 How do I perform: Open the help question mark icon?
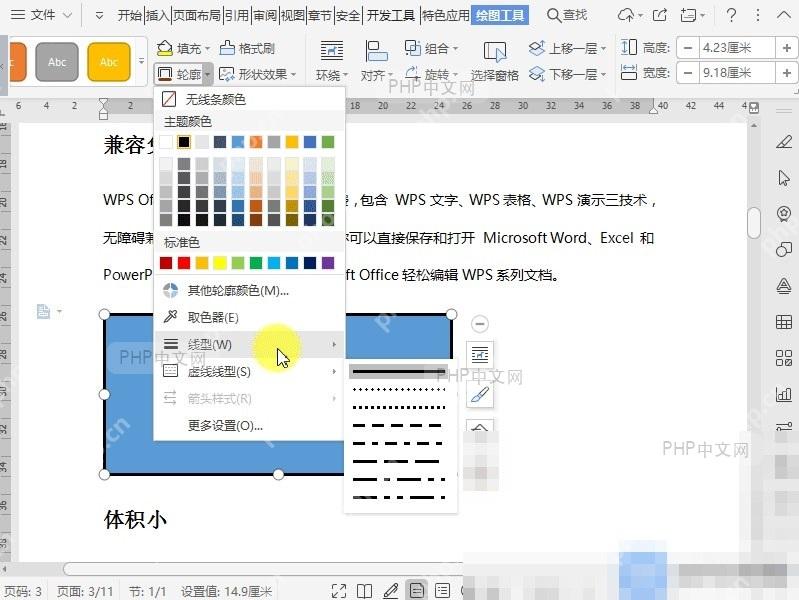point(731,15)
